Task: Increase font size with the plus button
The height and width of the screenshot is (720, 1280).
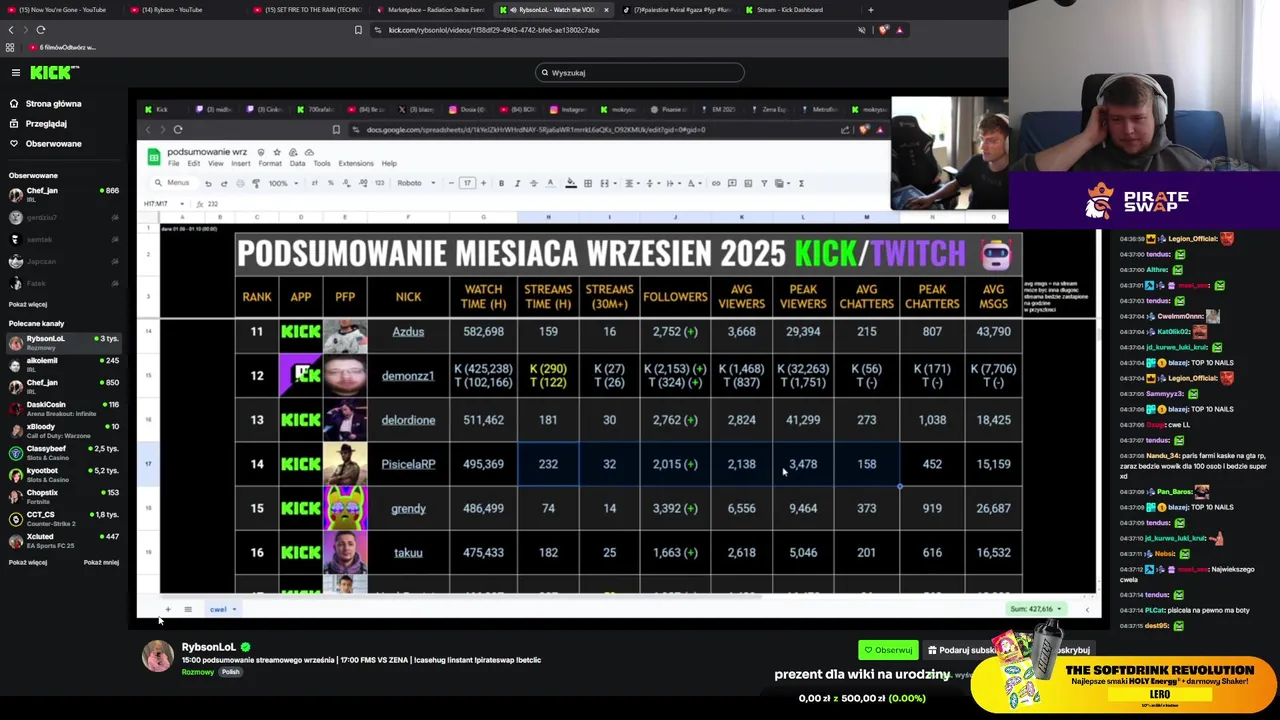Action: point(484,183)
